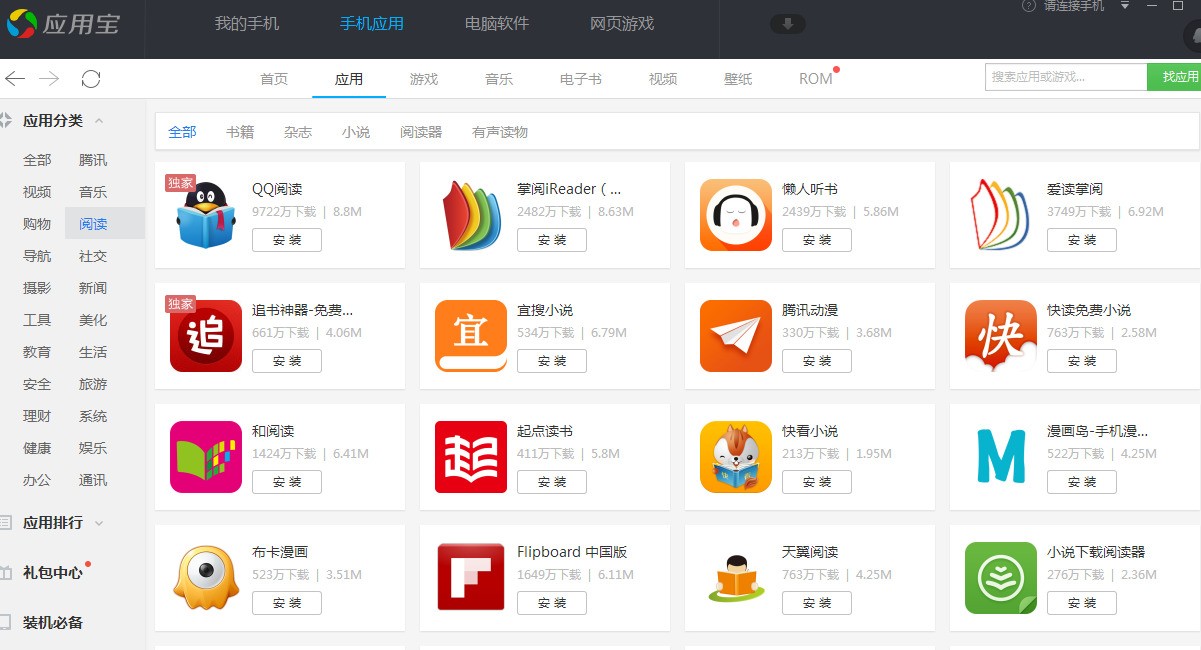1201x650 pixels.
Task: Switch to 我的手机 tab
Action: 247,23
